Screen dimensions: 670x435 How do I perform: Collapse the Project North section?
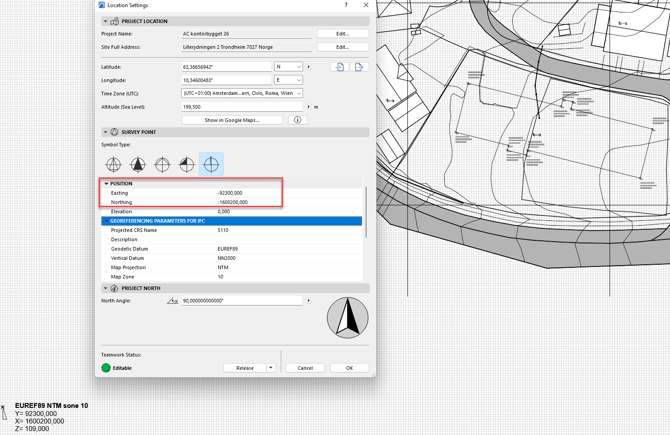(105, 288)
